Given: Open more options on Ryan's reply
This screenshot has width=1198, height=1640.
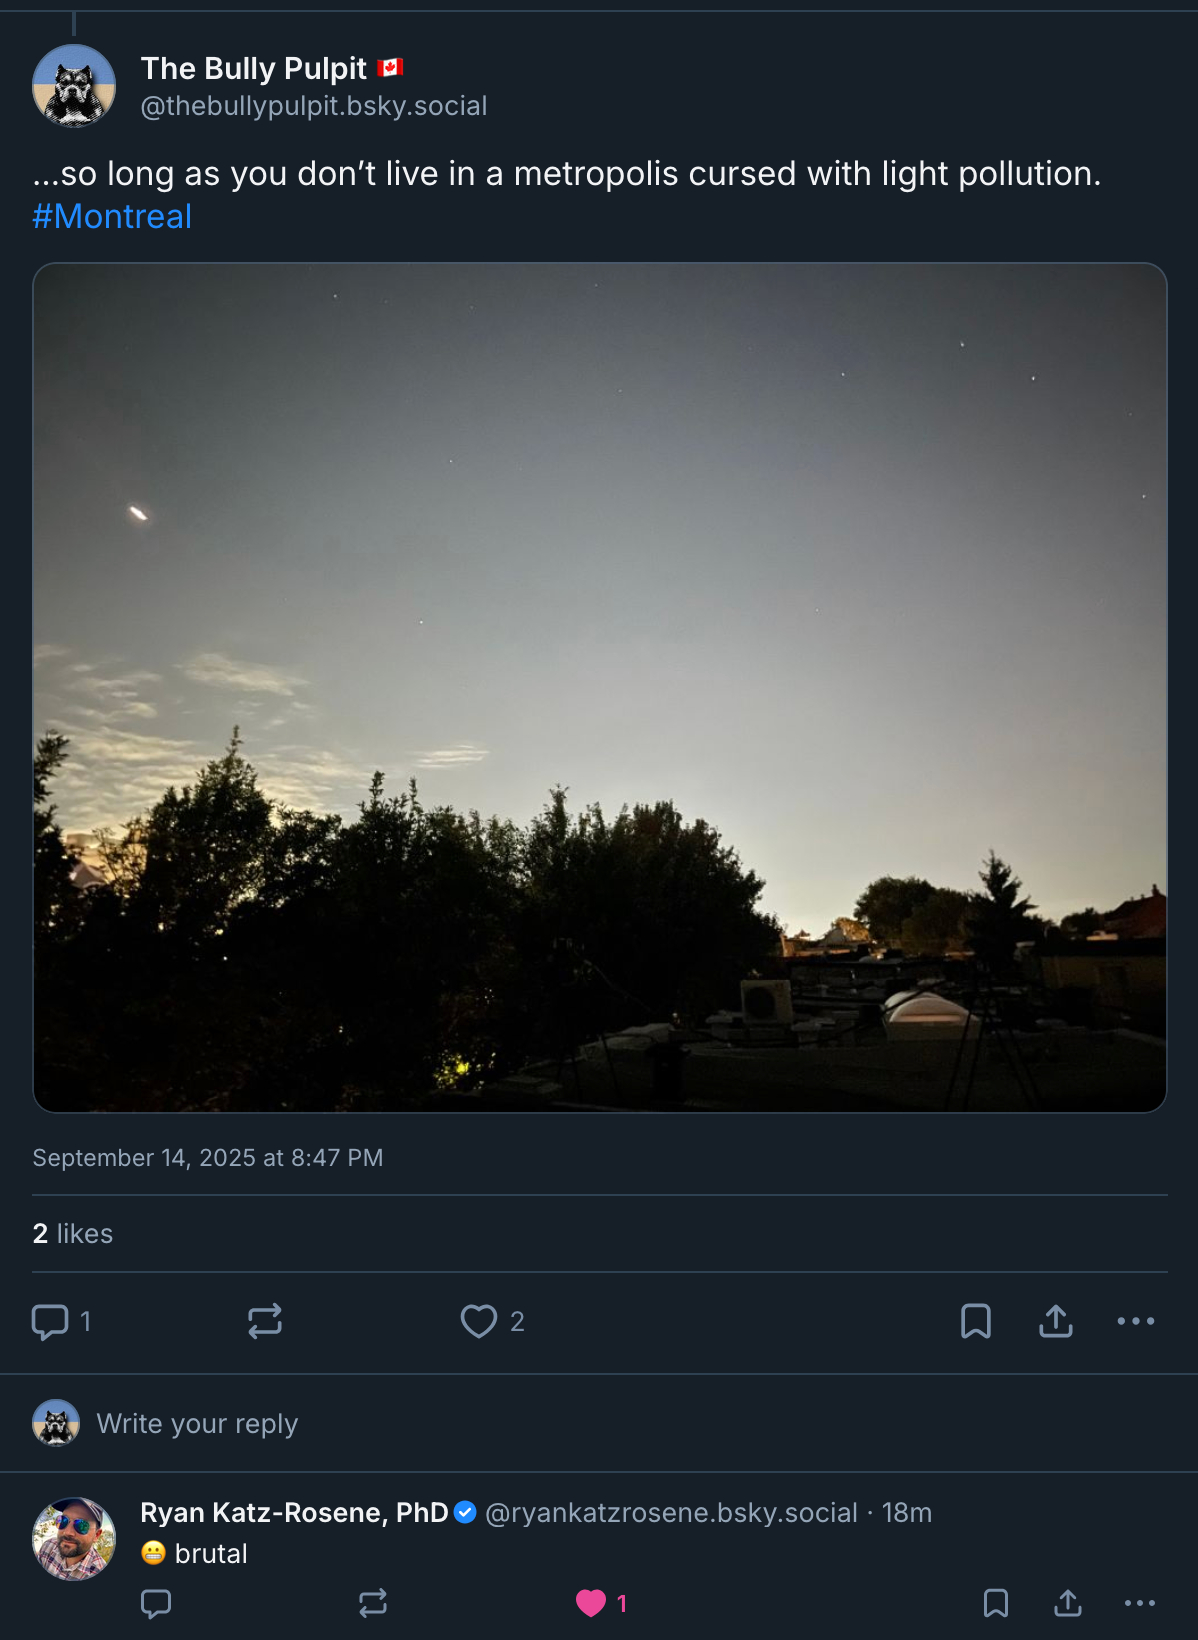Looking at the screenshot, I should [1140, 1604].
